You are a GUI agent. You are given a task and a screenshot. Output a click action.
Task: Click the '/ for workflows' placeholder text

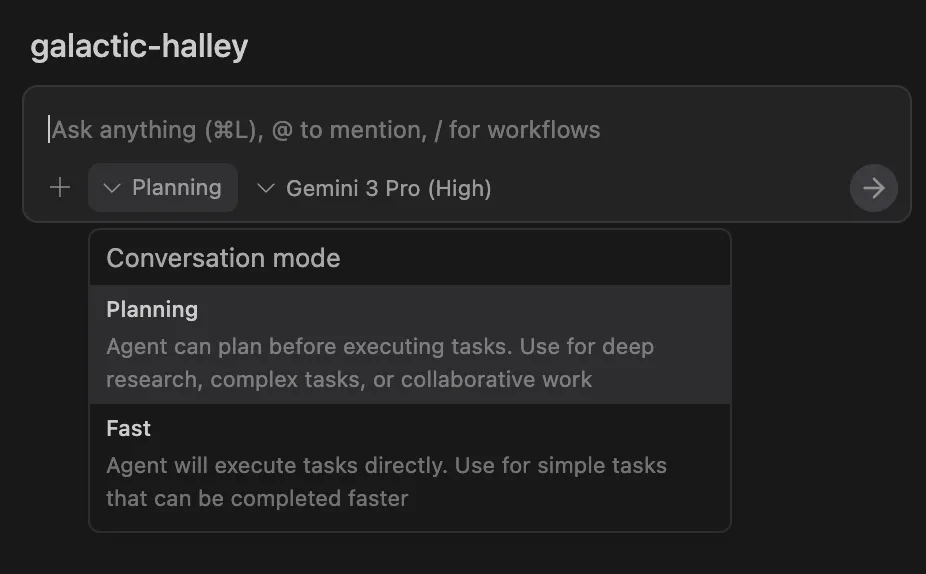pos(524,130)
